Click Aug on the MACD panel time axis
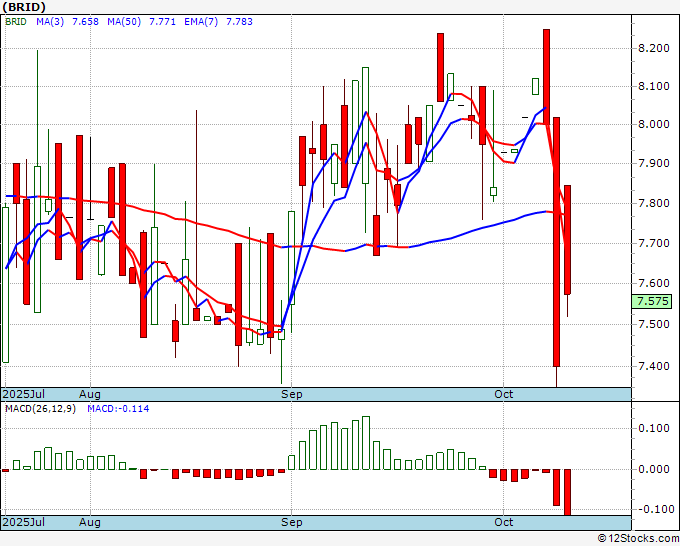Image resolution: width=680 pixels, height=546 pixels. point(90,522)
